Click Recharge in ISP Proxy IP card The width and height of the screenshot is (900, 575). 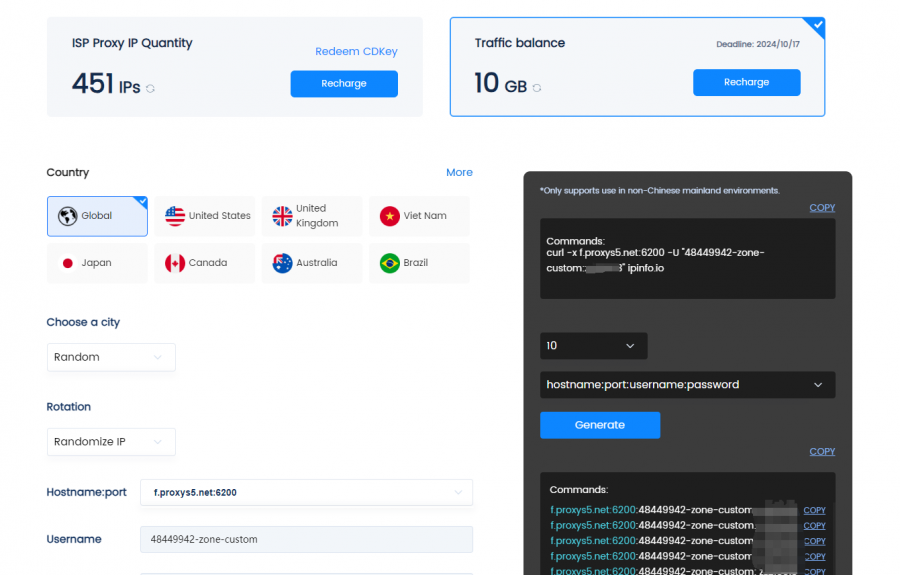344,84
